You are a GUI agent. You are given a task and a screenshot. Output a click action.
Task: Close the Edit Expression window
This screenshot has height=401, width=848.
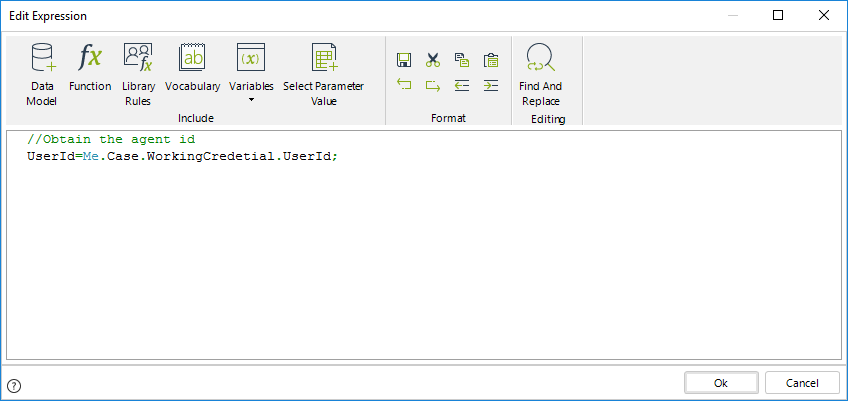[x=823, y=15]
